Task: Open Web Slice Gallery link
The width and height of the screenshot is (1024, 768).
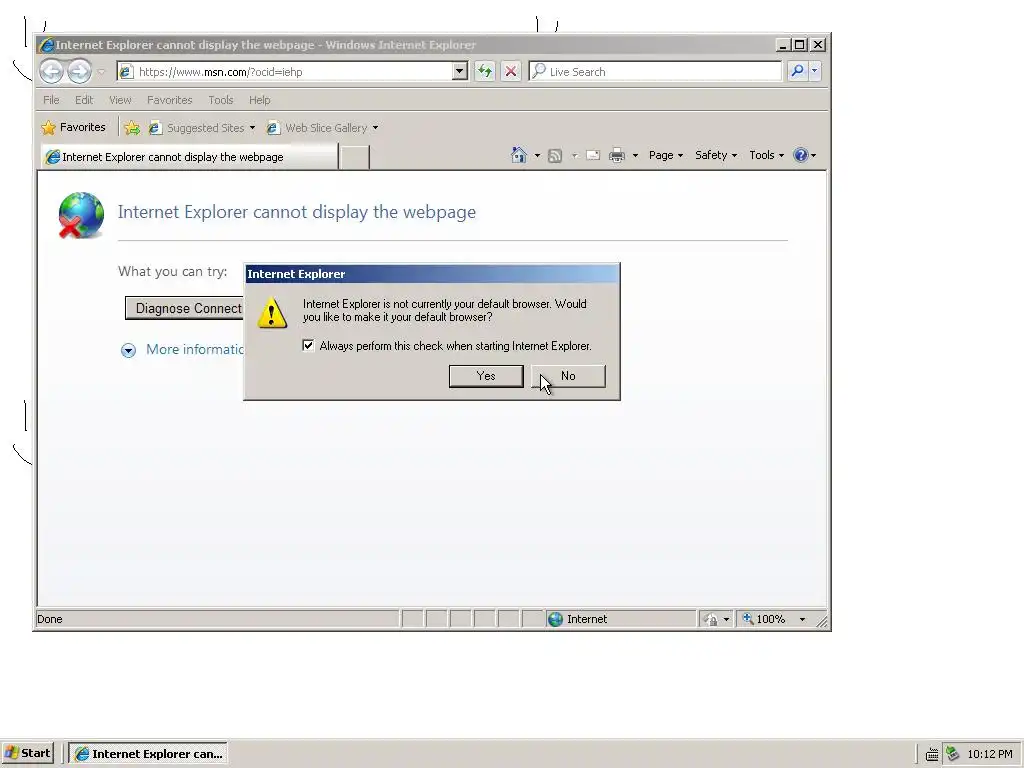Action: (326, 128)
